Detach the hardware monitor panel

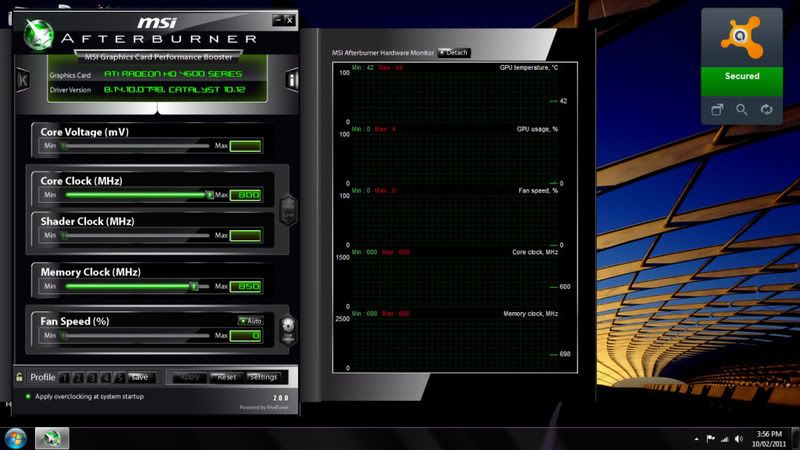click(x=453, y=52)
